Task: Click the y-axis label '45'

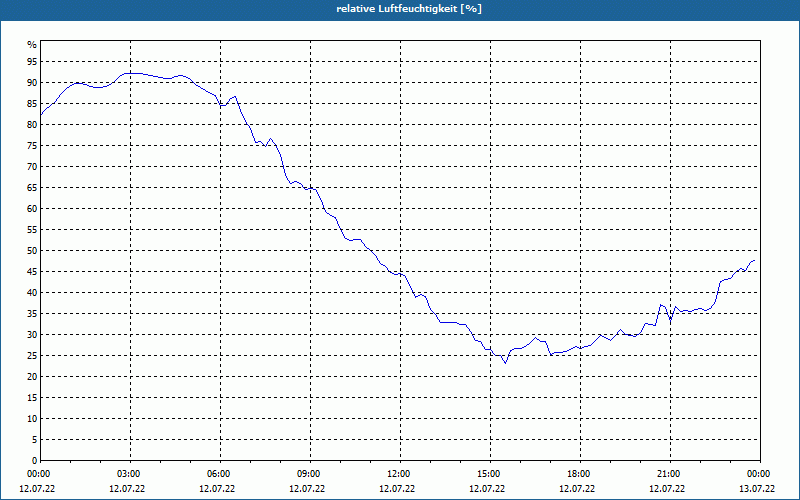Action: [x=32, y=271]
